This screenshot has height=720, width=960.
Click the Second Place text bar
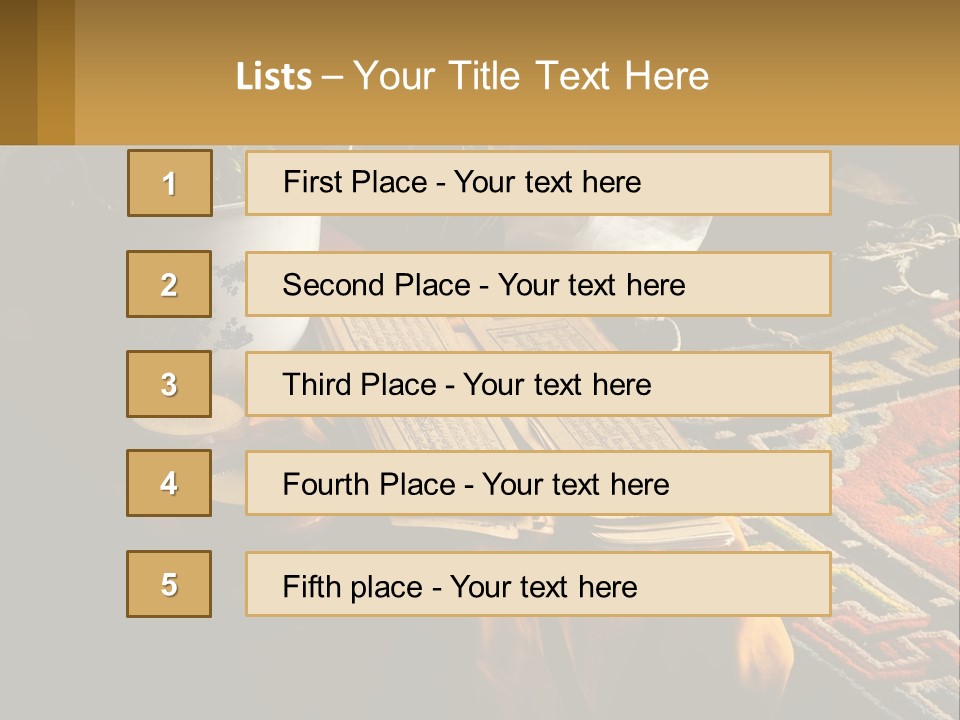pyautogui.click(x=538, y=284)
